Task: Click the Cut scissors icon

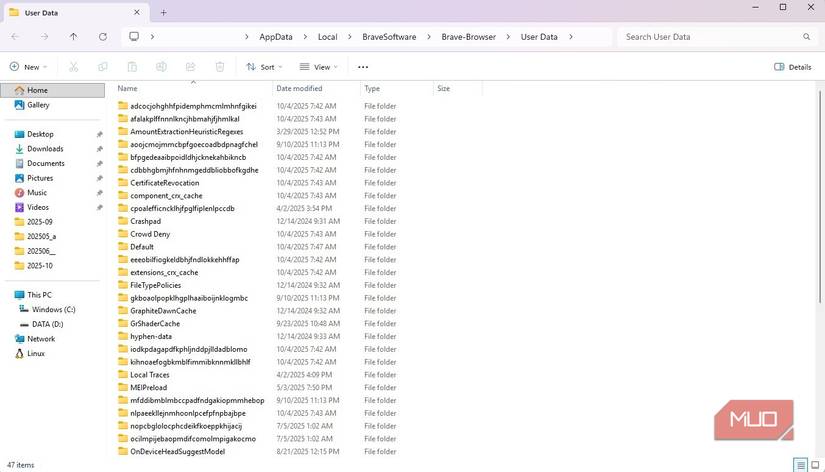Action: click(74, 67)
